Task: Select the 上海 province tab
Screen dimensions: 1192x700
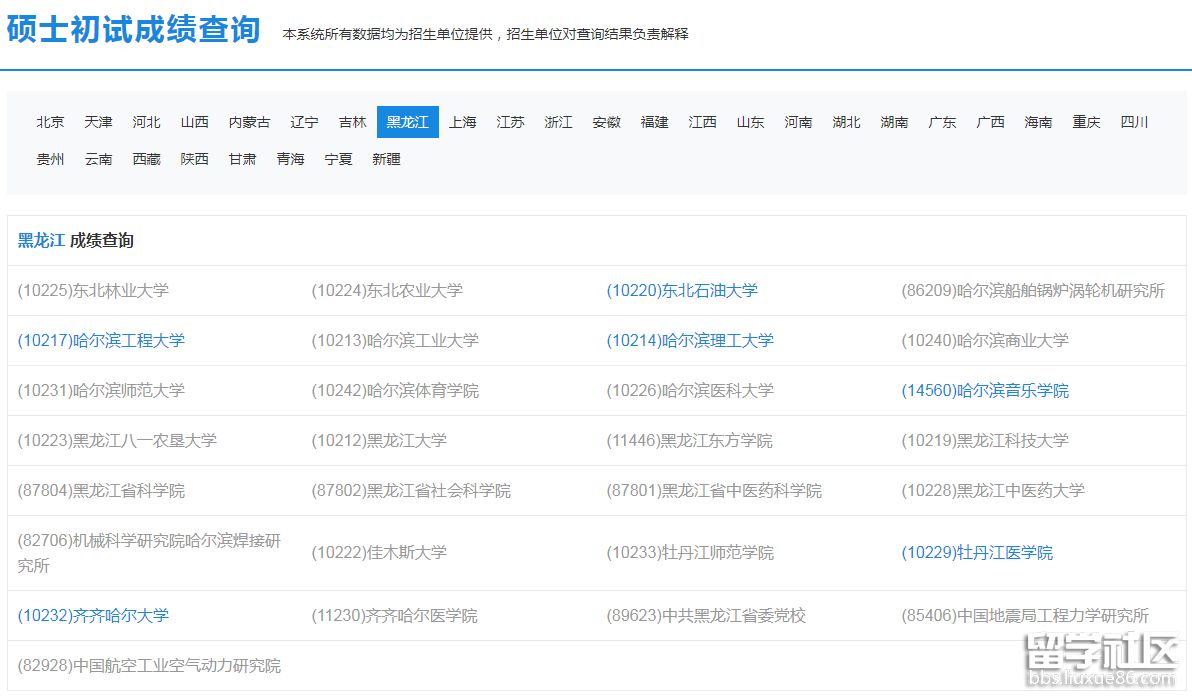Action: [462, 121]
